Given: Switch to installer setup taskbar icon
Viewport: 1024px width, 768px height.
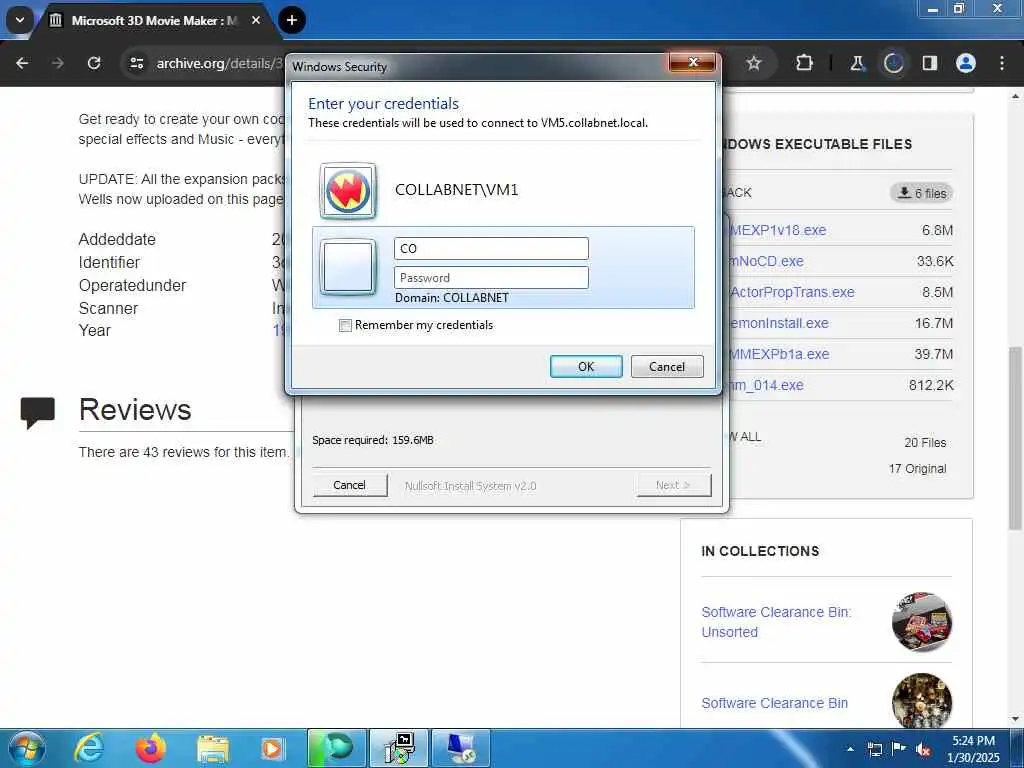Looking at the screenshot, I should click(x=399, y=748).
